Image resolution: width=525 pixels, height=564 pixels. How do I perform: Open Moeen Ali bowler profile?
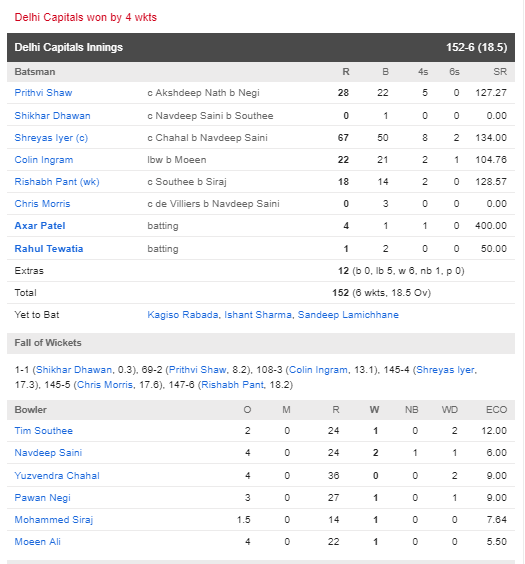[37, 542]
